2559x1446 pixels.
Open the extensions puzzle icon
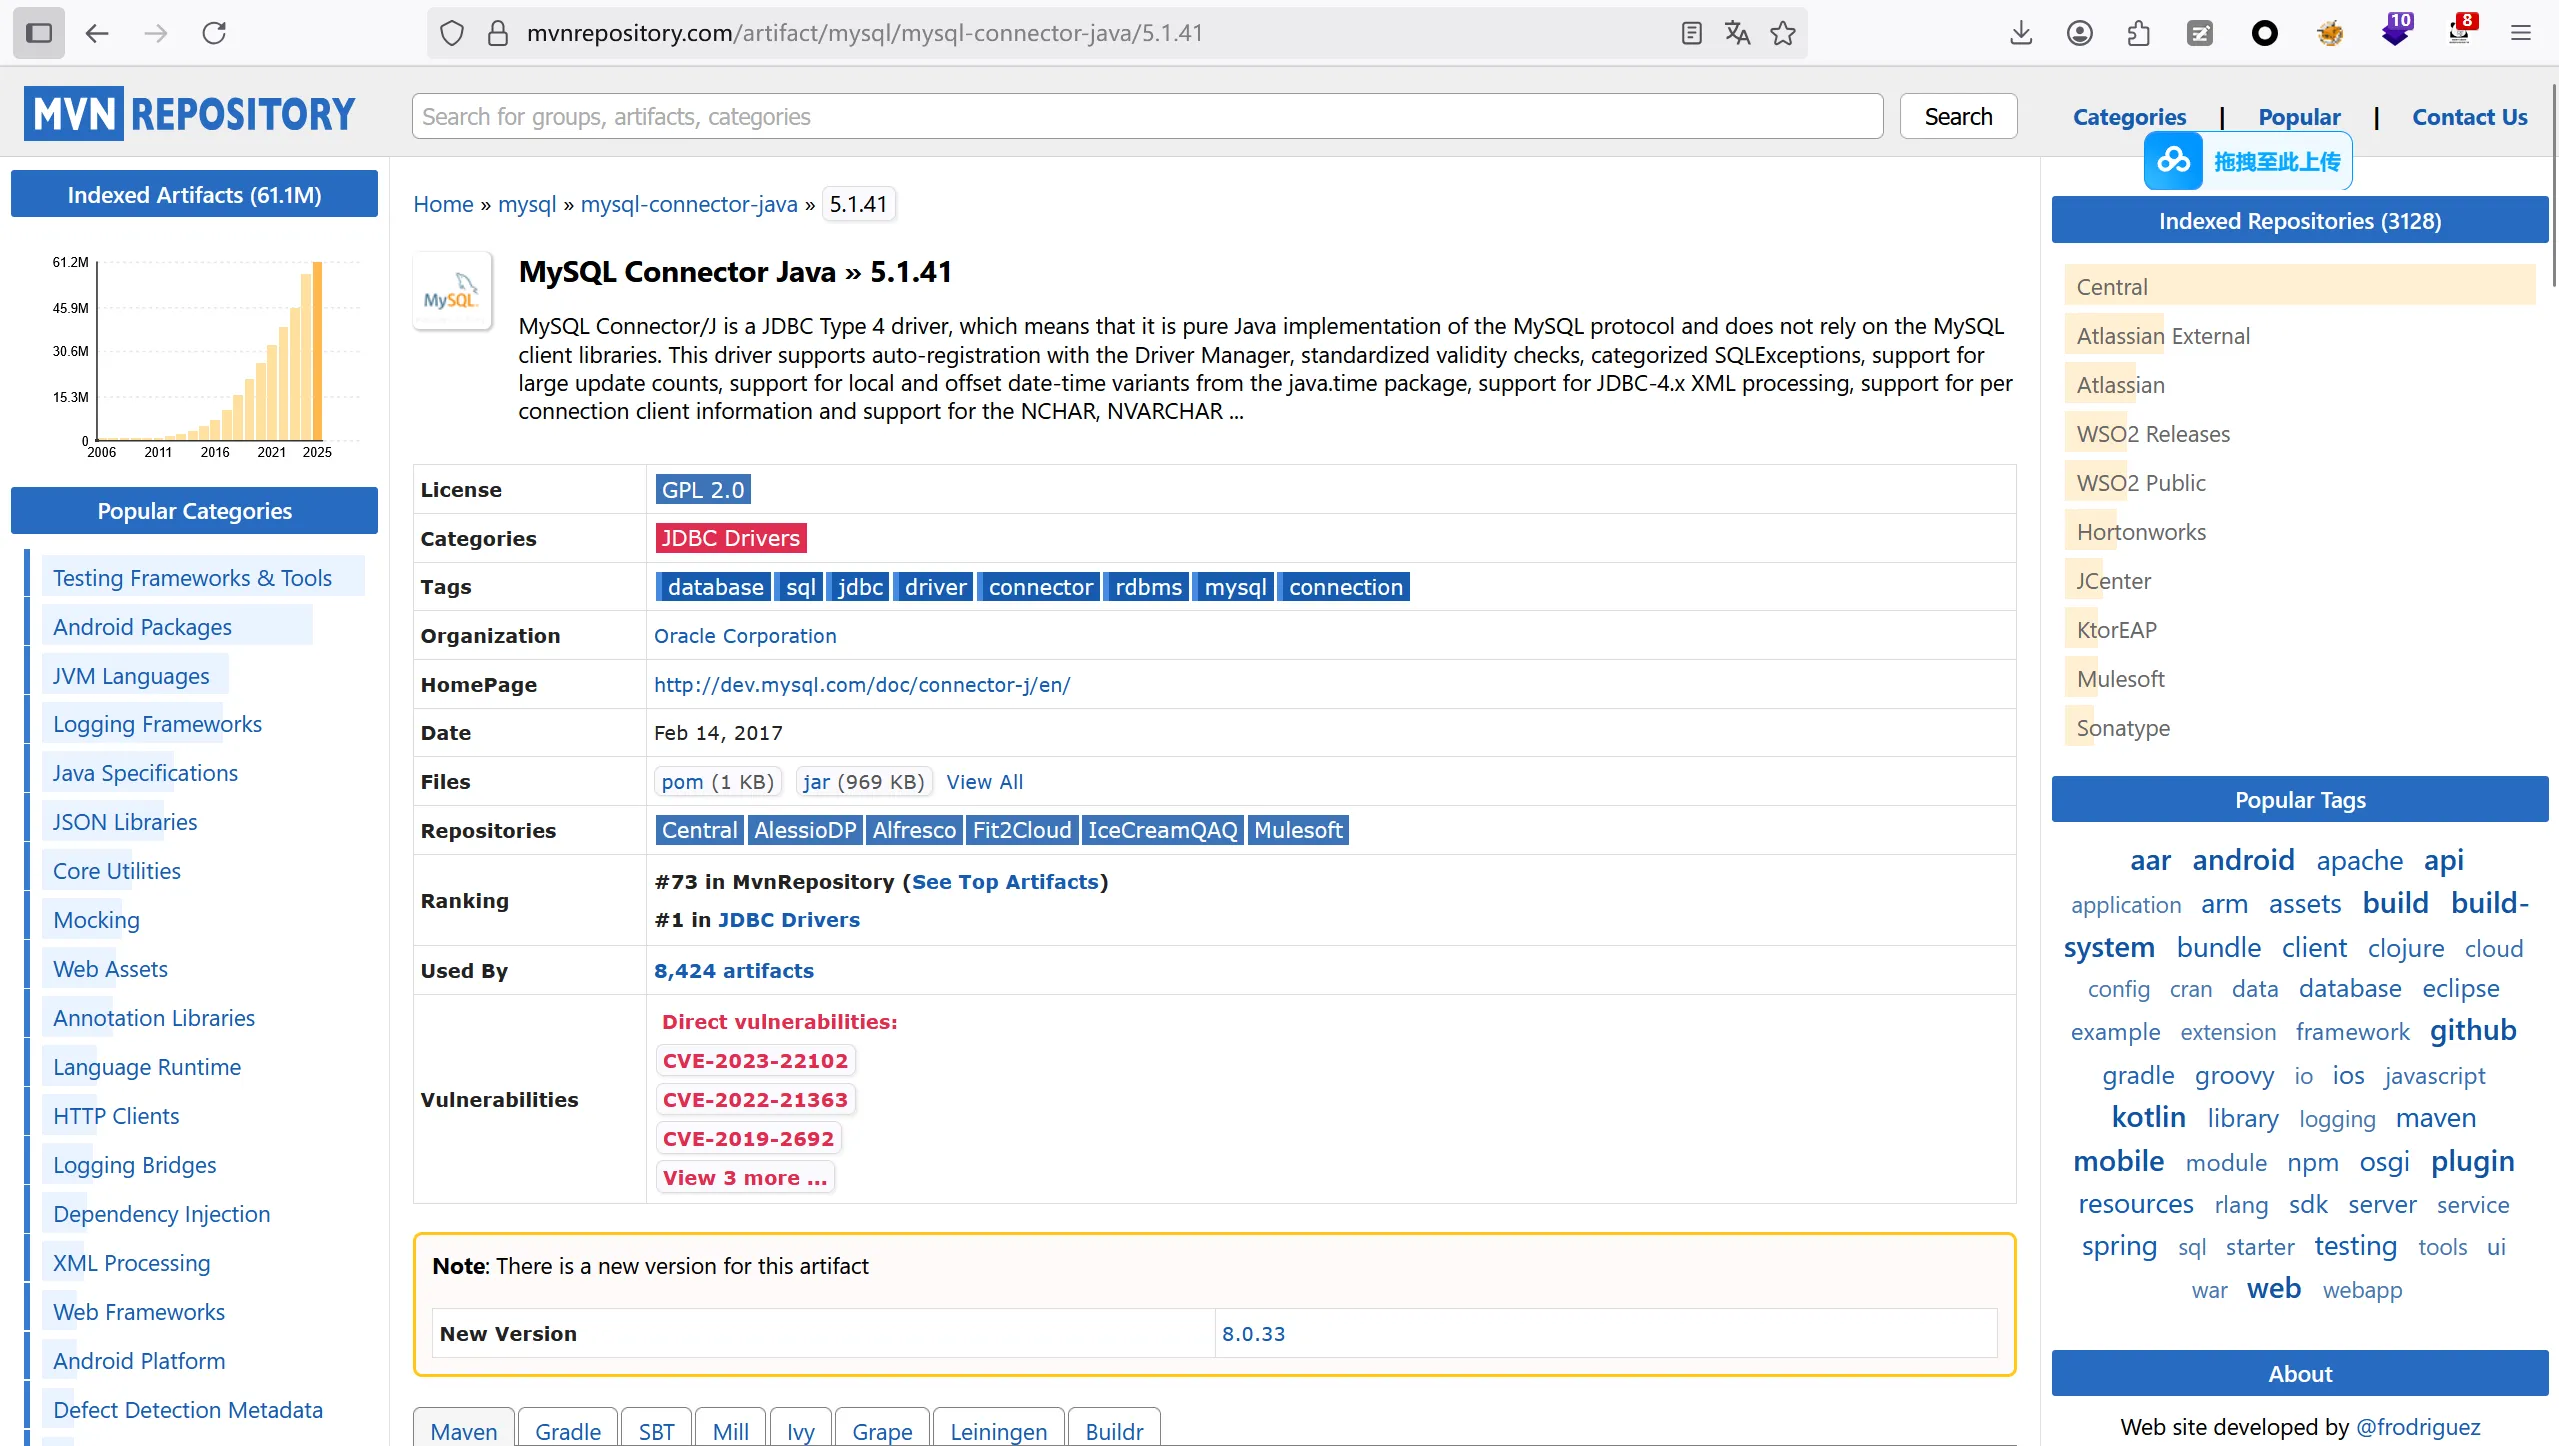pos(2139,33)
